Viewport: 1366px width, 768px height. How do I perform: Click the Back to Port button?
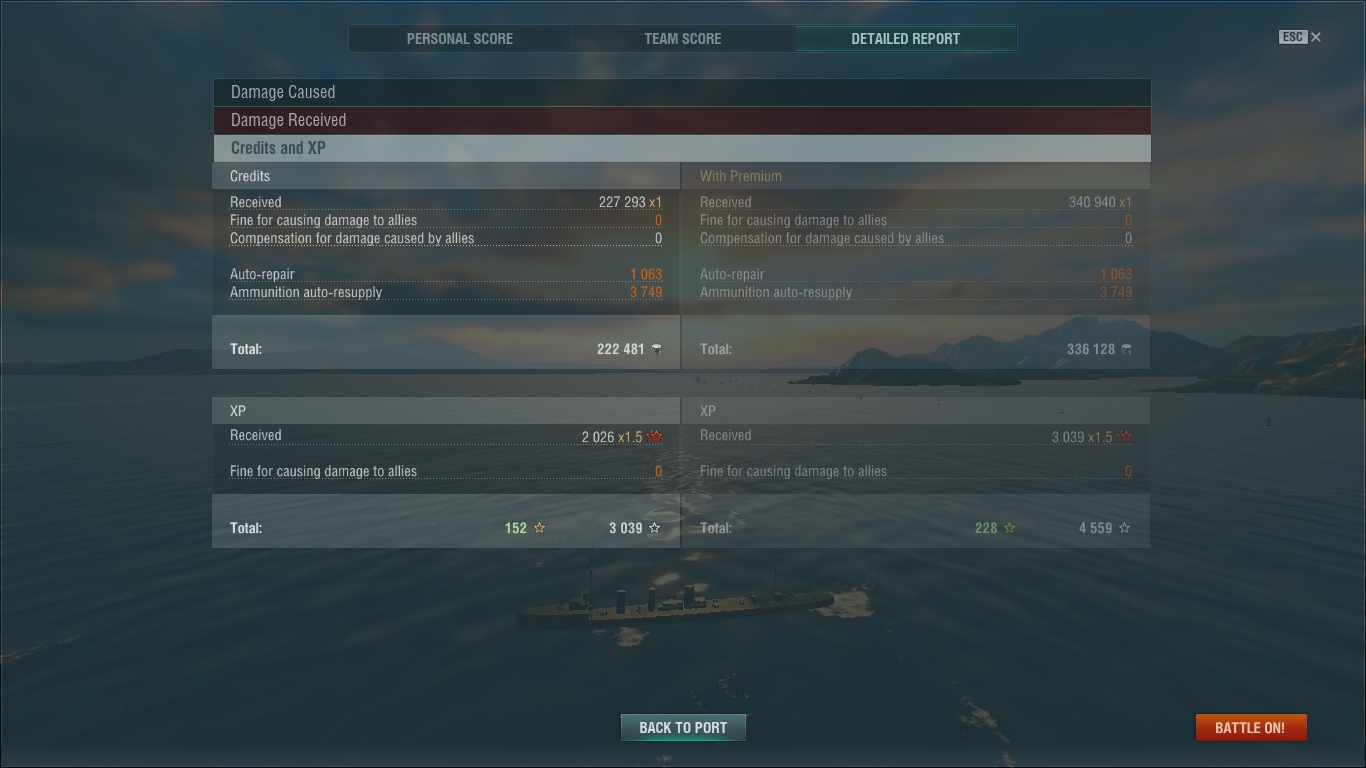pyautogui.click(x=683, y=727)
